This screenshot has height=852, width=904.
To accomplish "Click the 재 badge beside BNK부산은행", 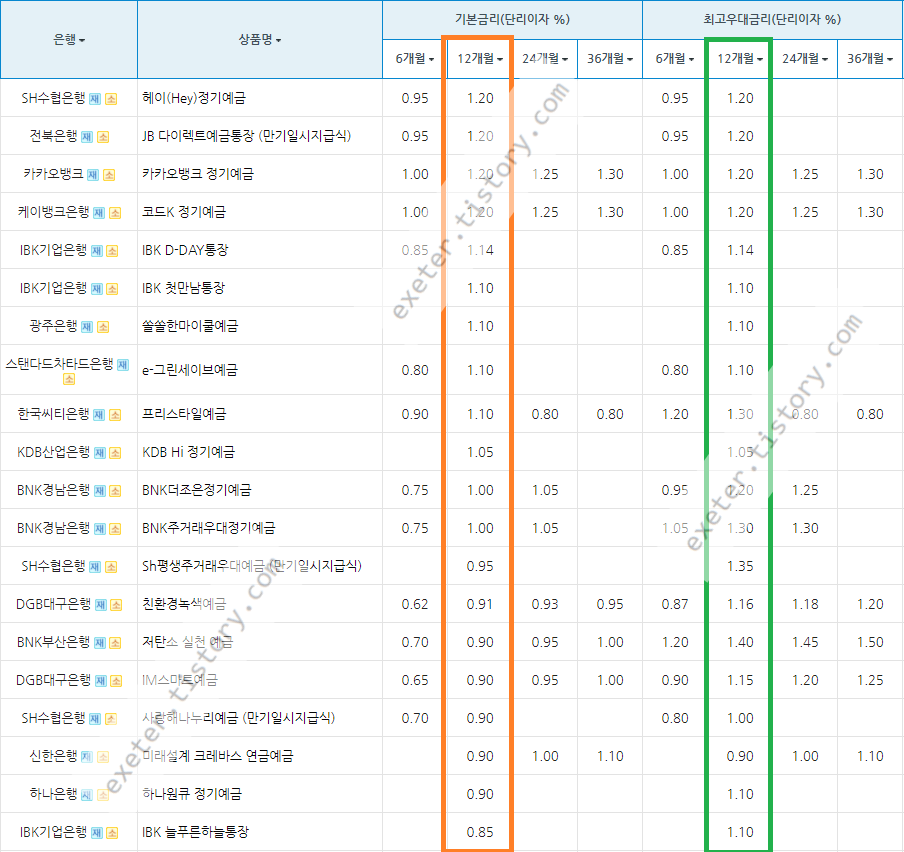I will [x=100, y=643].
